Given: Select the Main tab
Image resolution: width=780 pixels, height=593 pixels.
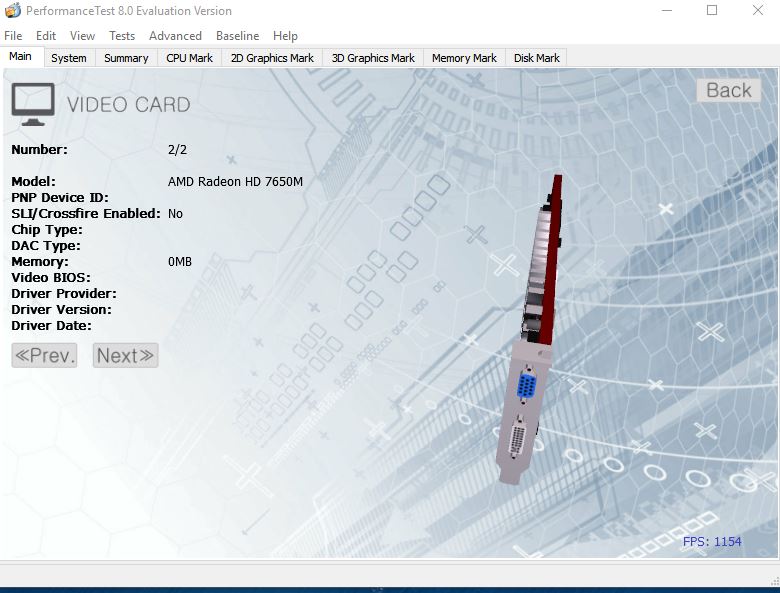Looking at the screenshot, I should [21, 56].
